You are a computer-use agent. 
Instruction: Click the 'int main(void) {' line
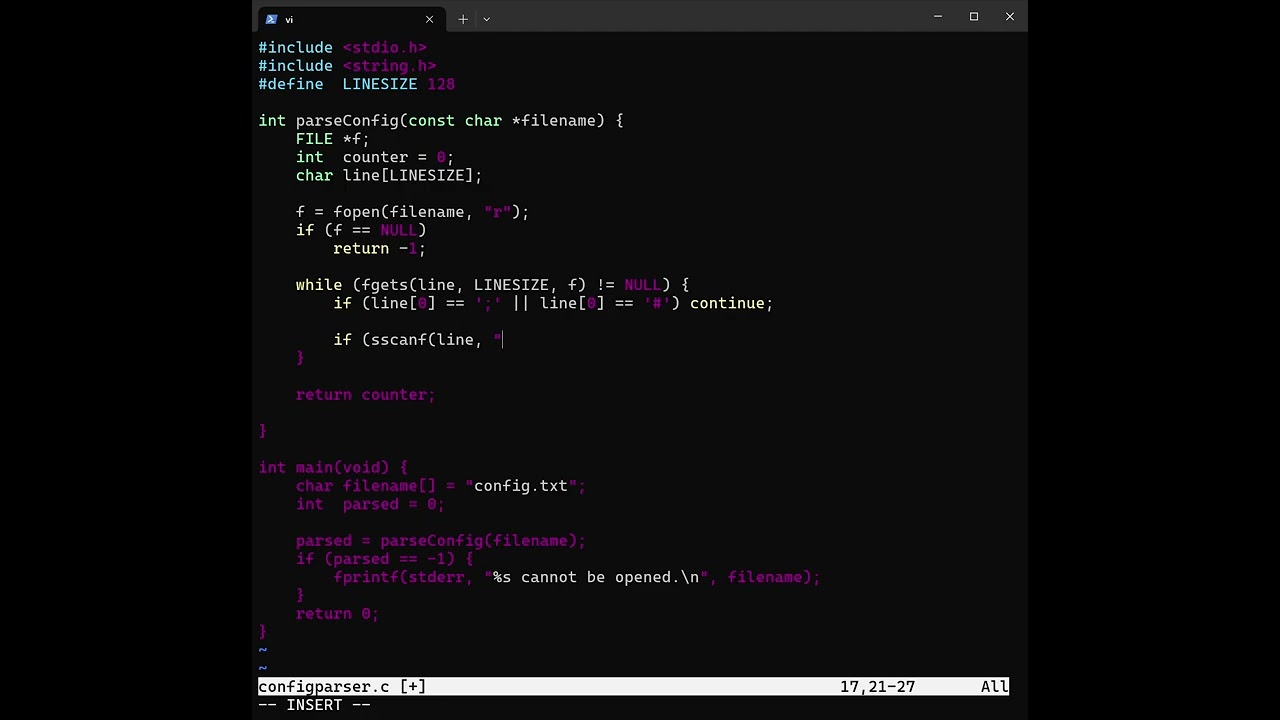[x=333, y=468]
